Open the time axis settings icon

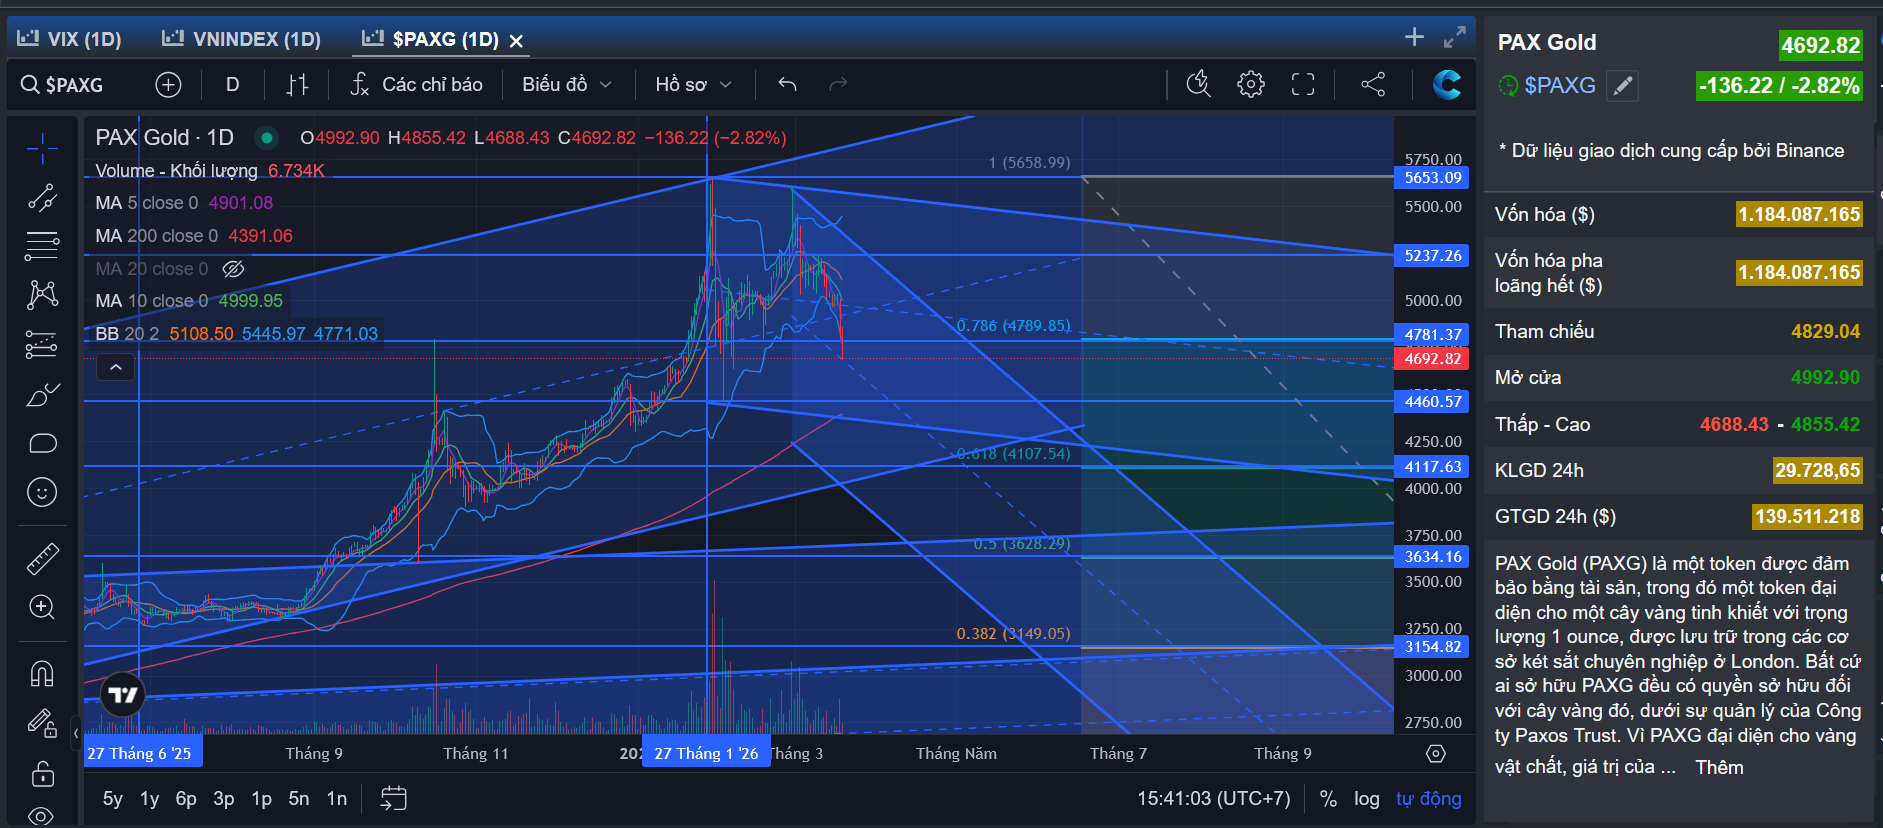click(1436, 754)
